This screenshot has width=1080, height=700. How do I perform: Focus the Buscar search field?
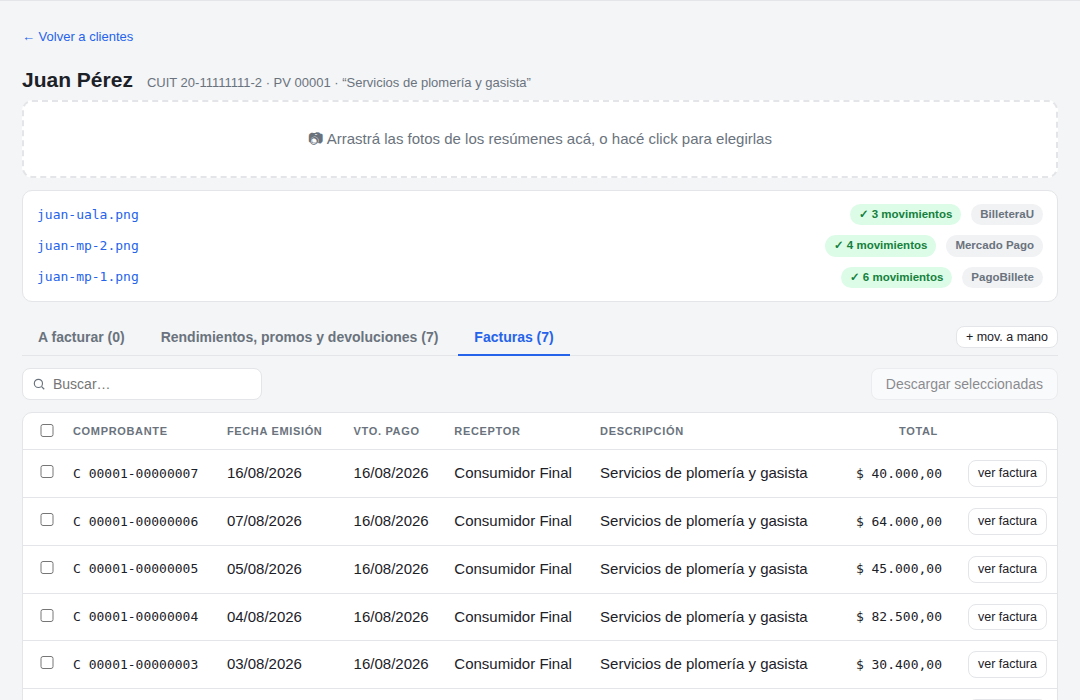point(142,384)
